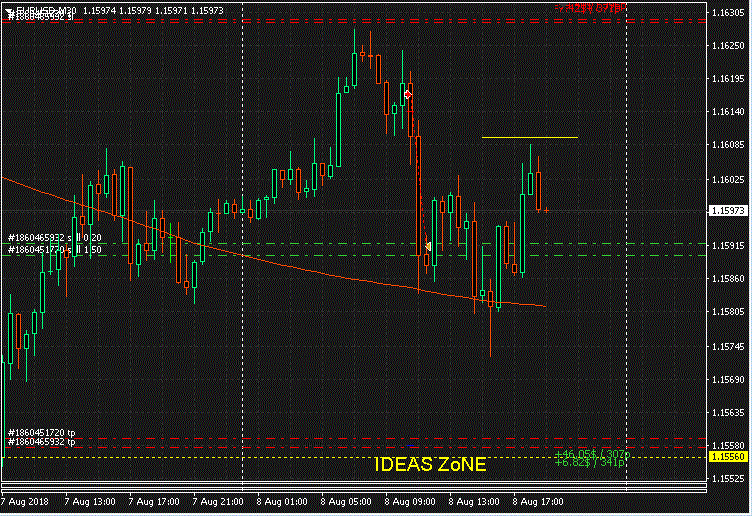Image resolution: width=752 pixels, height=516 pixels.
Task: Click the #1860465932 sell 0.20 order label
Action: (55, 238)
